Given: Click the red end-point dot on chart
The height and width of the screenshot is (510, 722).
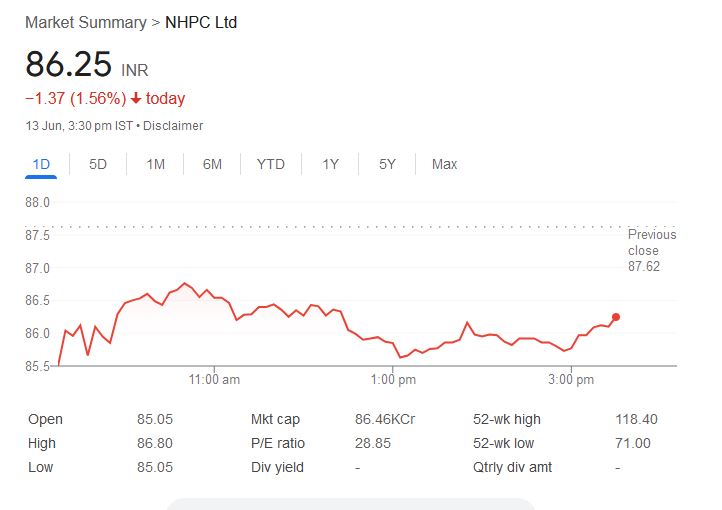Looking at the screenshot, I should coord(616,317).
